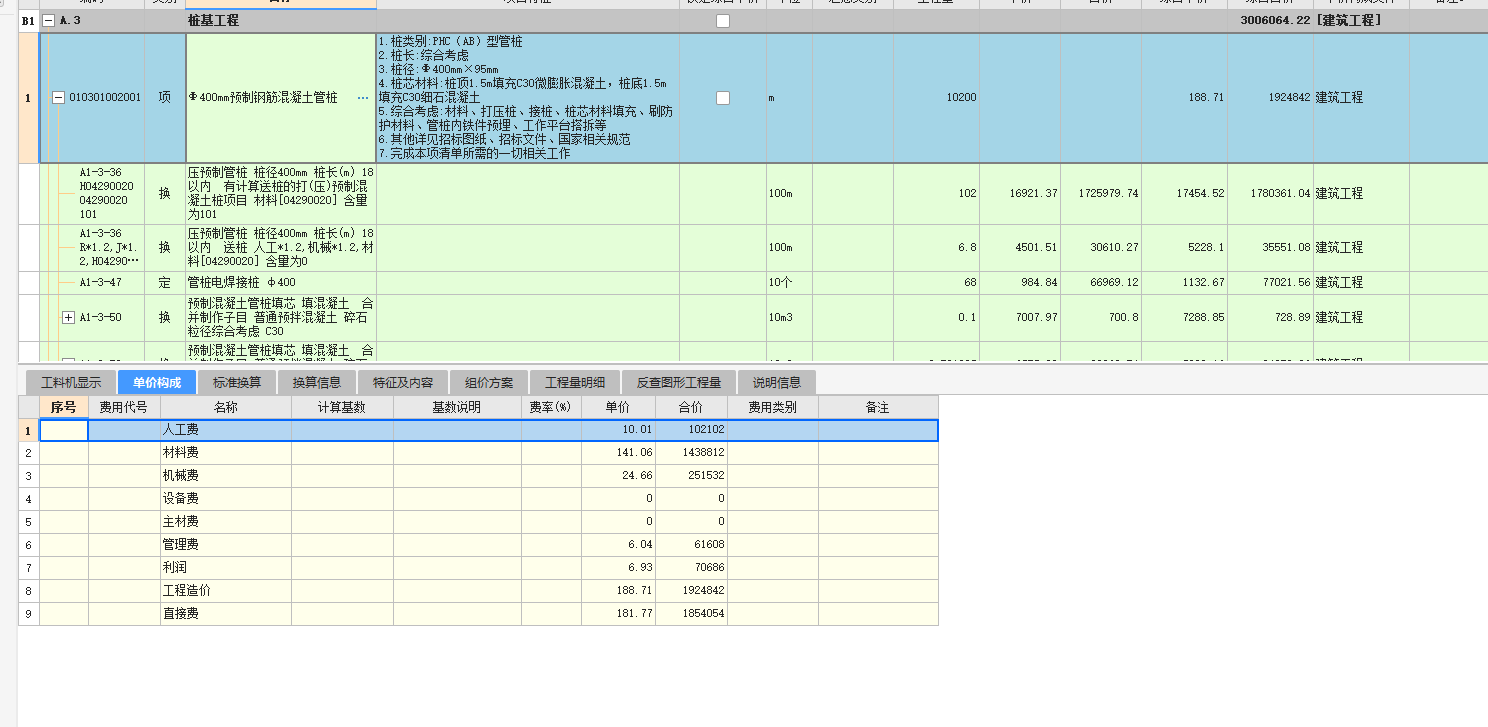This screenshot has width=1488, height=727.
Task: Select the 工程造价 row
Action: click(x=479, y=591)
